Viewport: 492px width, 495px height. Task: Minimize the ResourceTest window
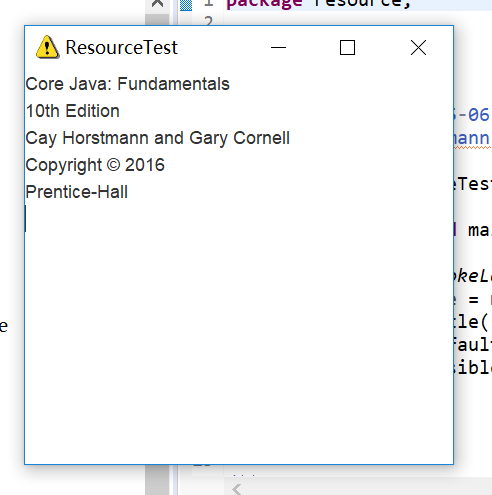click(278, 47)
